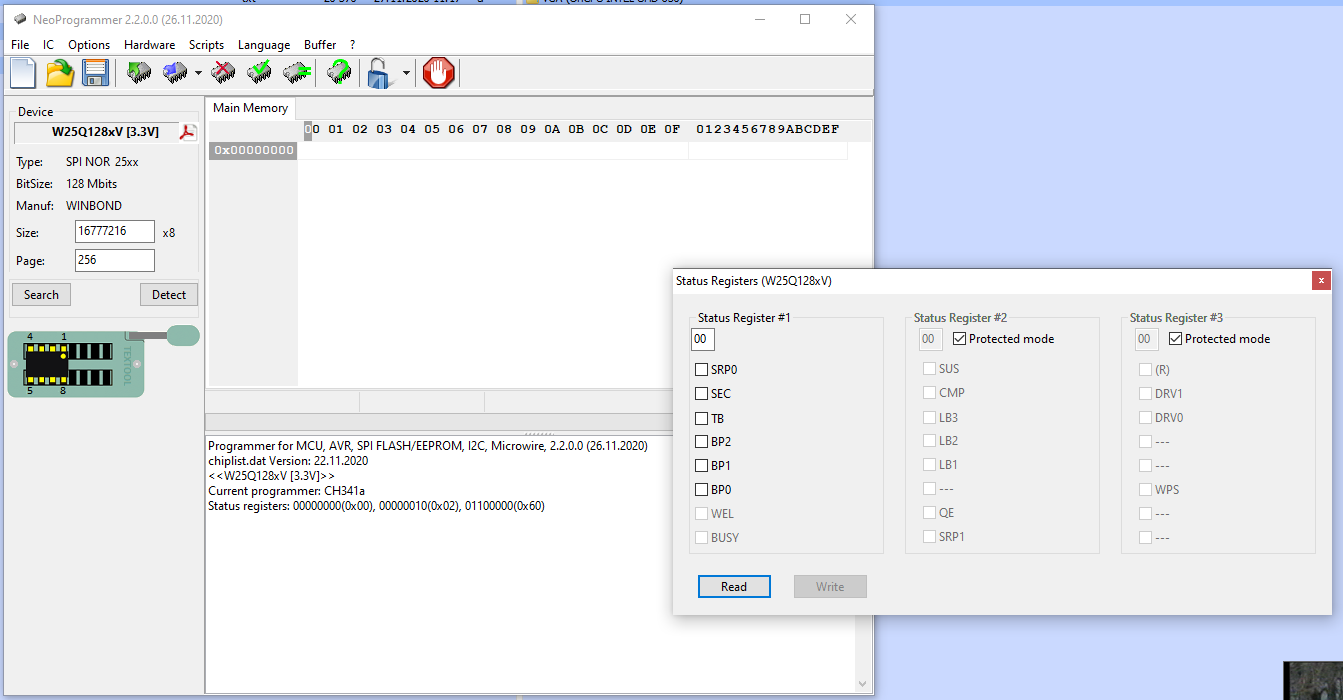Click log scrollbar down arrow
This screenshot has height=700, width=1343.
[864, 684]
